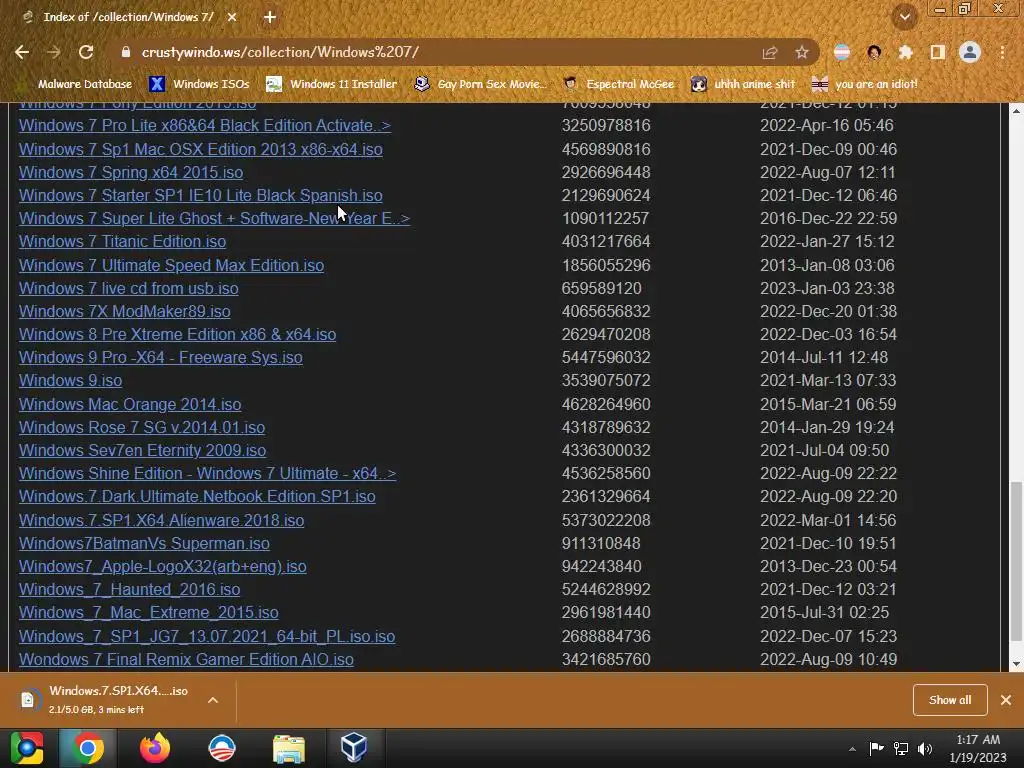
Task: Open the File Explorer taskbar icon
Action: 288,748
